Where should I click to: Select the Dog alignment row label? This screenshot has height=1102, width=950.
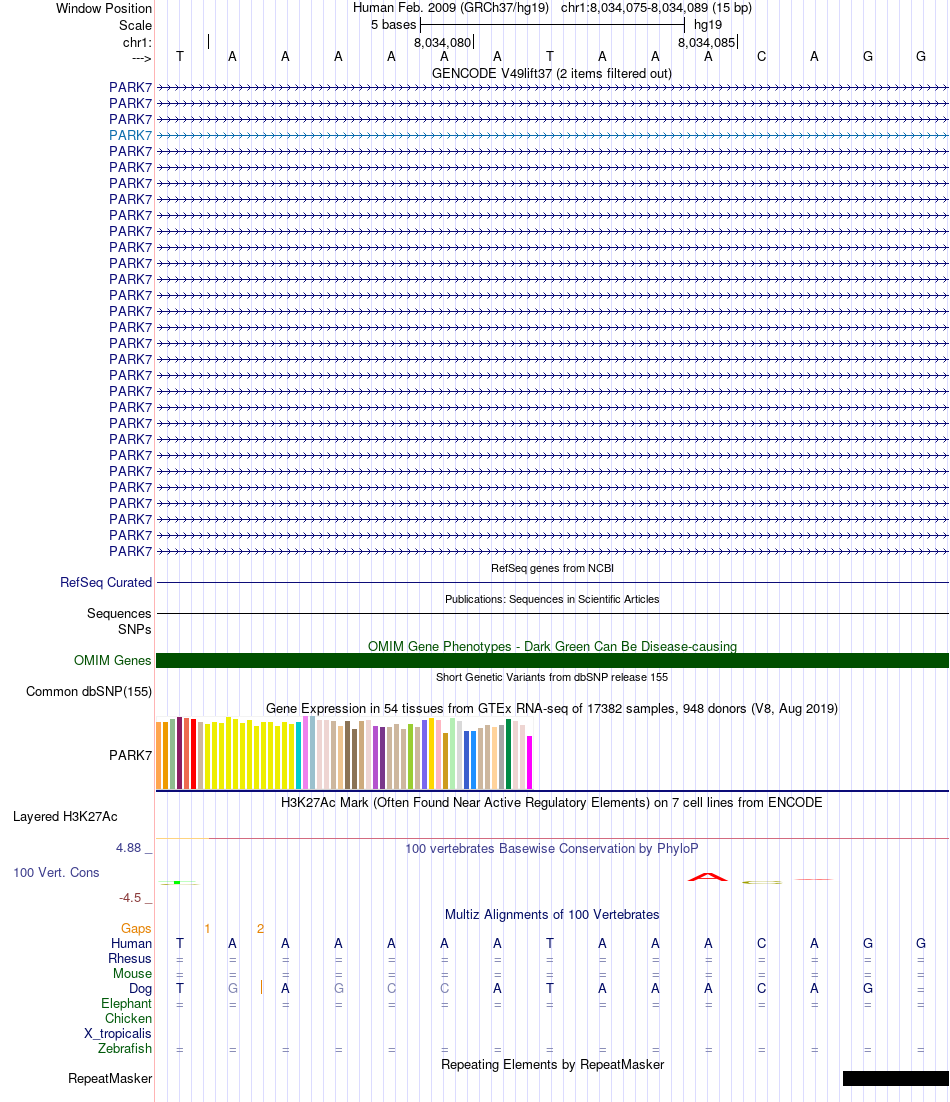point(140,988)
